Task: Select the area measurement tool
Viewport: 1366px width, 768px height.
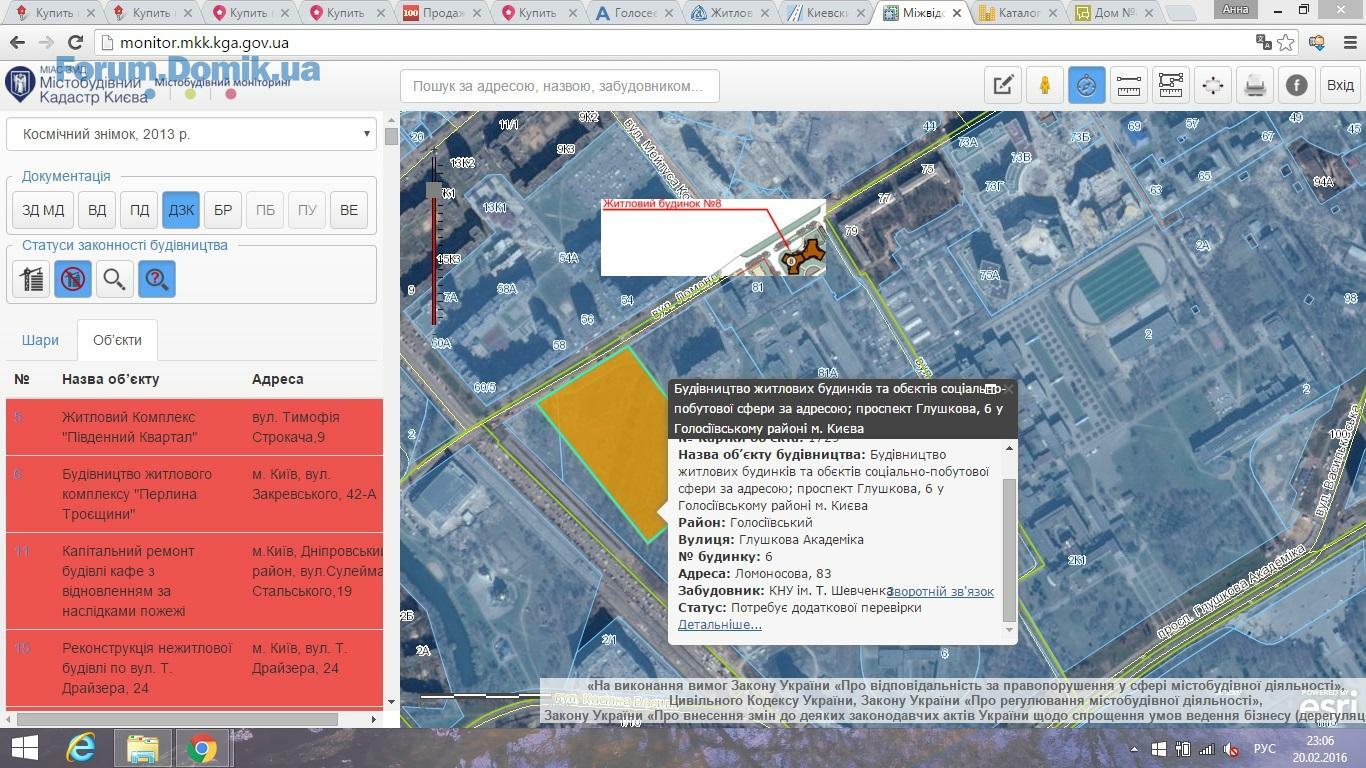Action: tap(1171, 86)
